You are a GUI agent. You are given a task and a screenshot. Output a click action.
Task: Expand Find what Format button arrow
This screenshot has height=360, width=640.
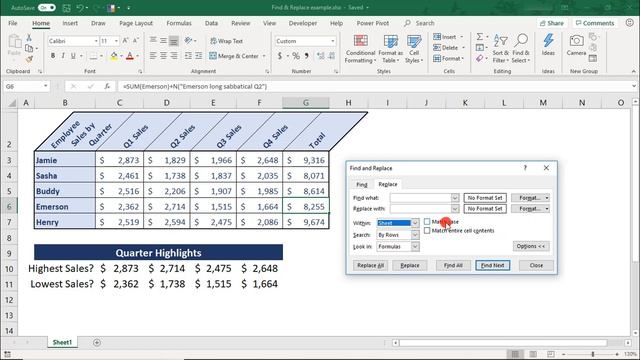click(x=547, y=198)
